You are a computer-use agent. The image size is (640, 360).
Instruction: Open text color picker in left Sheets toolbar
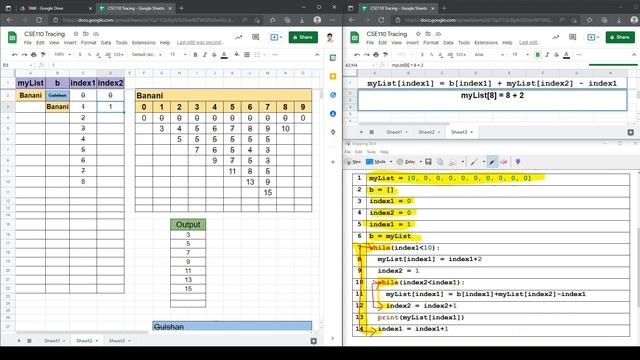tap(224, 54)
